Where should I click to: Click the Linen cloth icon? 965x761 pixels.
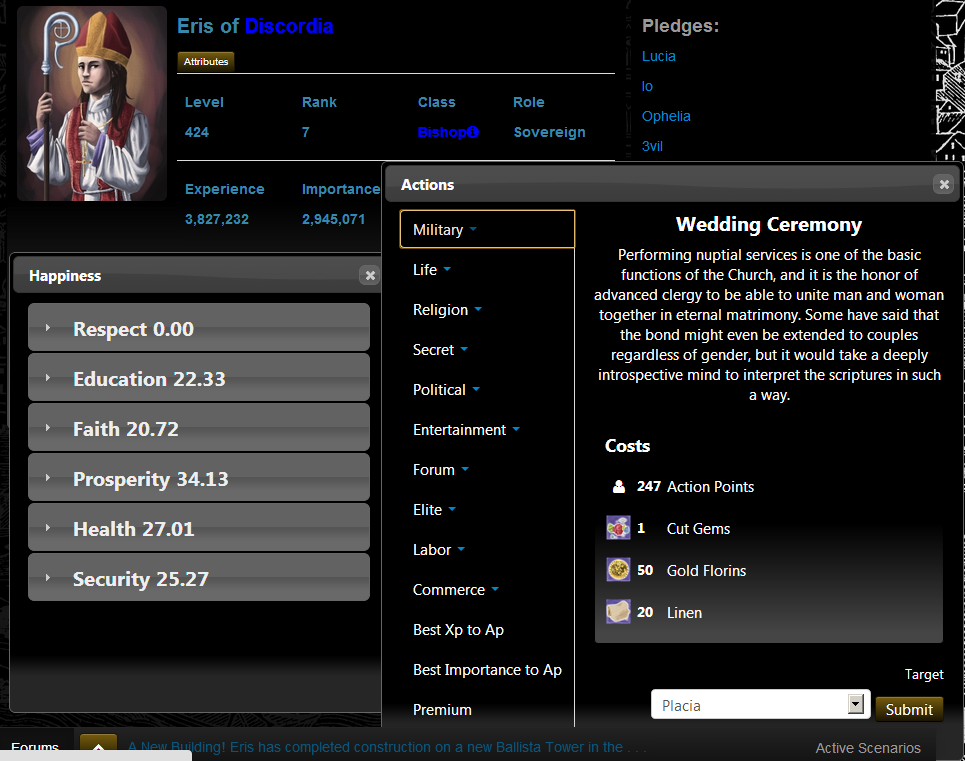(619, 612)
